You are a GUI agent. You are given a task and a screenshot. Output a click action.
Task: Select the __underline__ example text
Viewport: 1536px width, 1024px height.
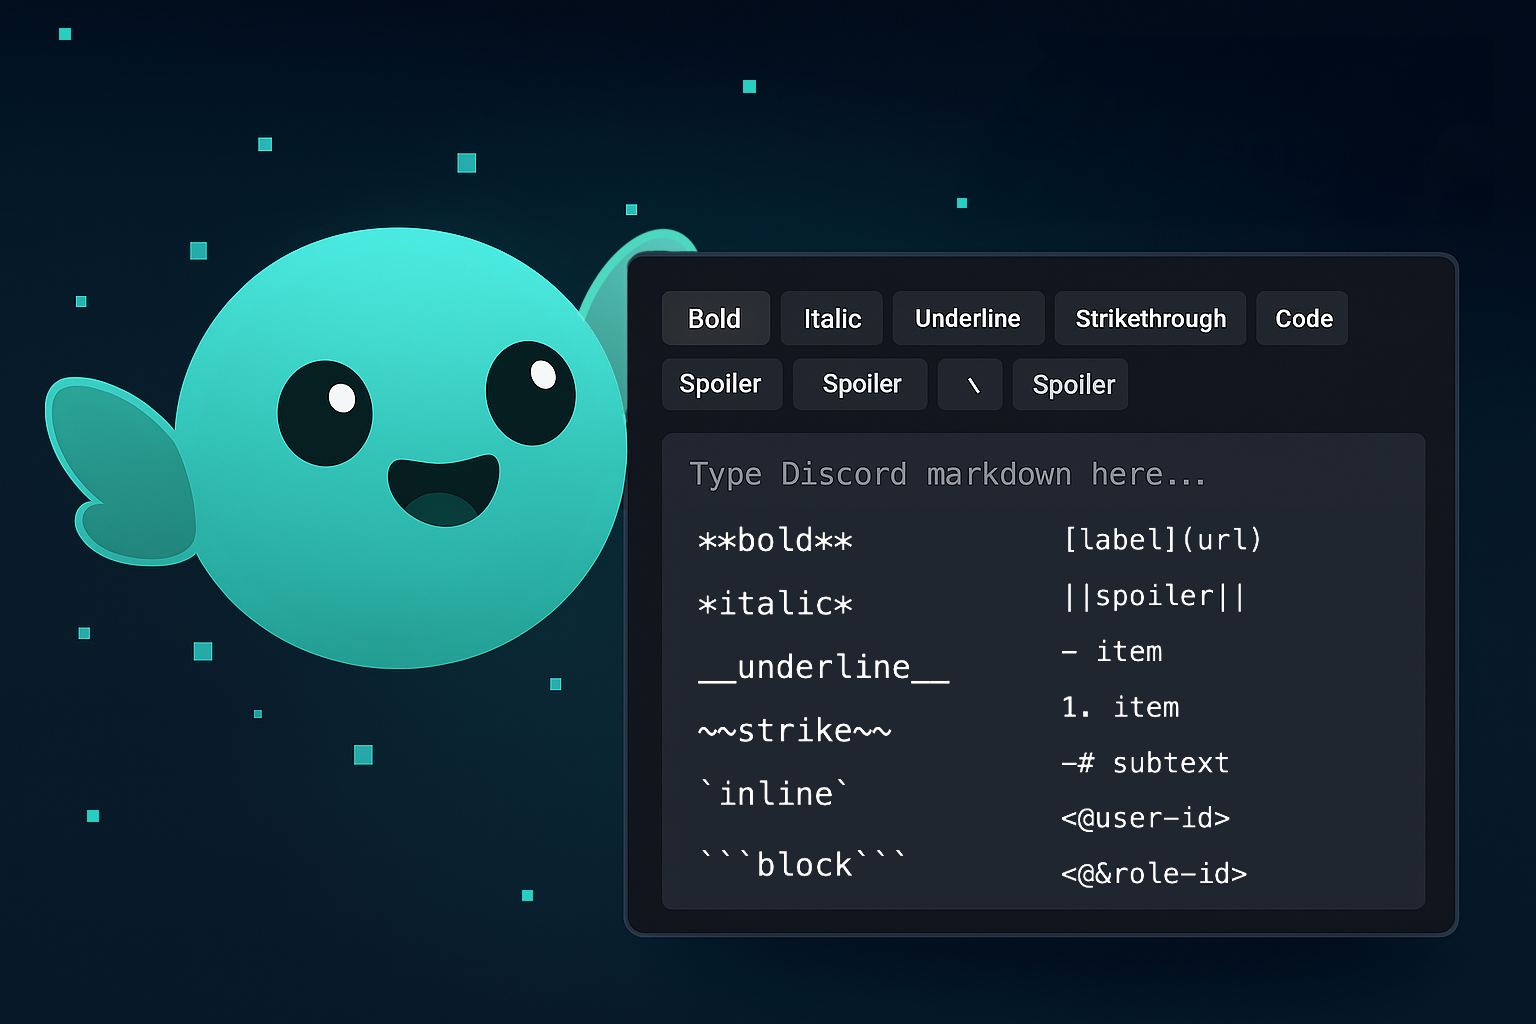(824, 667)
